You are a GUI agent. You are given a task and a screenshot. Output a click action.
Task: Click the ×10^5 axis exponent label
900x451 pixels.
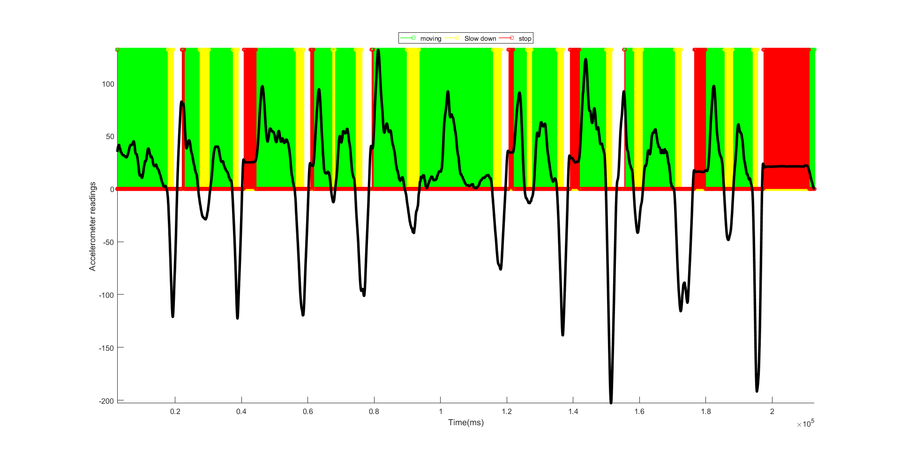tap(805, 423)
